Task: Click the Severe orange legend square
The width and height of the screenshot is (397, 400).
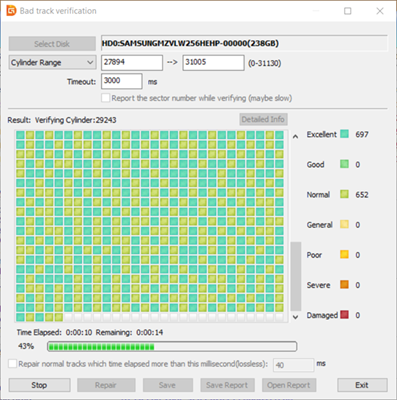Action: [x=344, y=285]
